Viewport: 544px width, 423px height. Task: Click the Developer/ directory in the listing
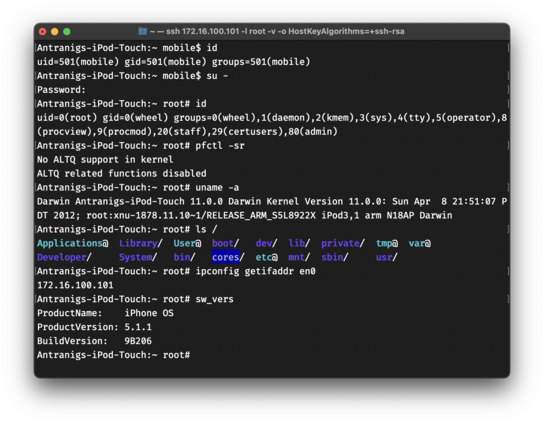pos(64,257)
